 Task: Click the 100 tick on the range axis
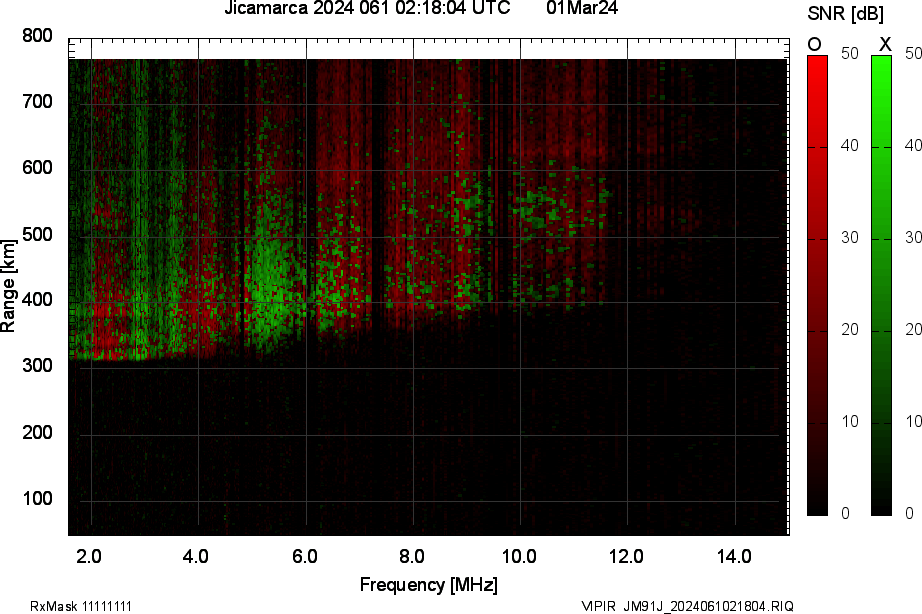(37, 499)
